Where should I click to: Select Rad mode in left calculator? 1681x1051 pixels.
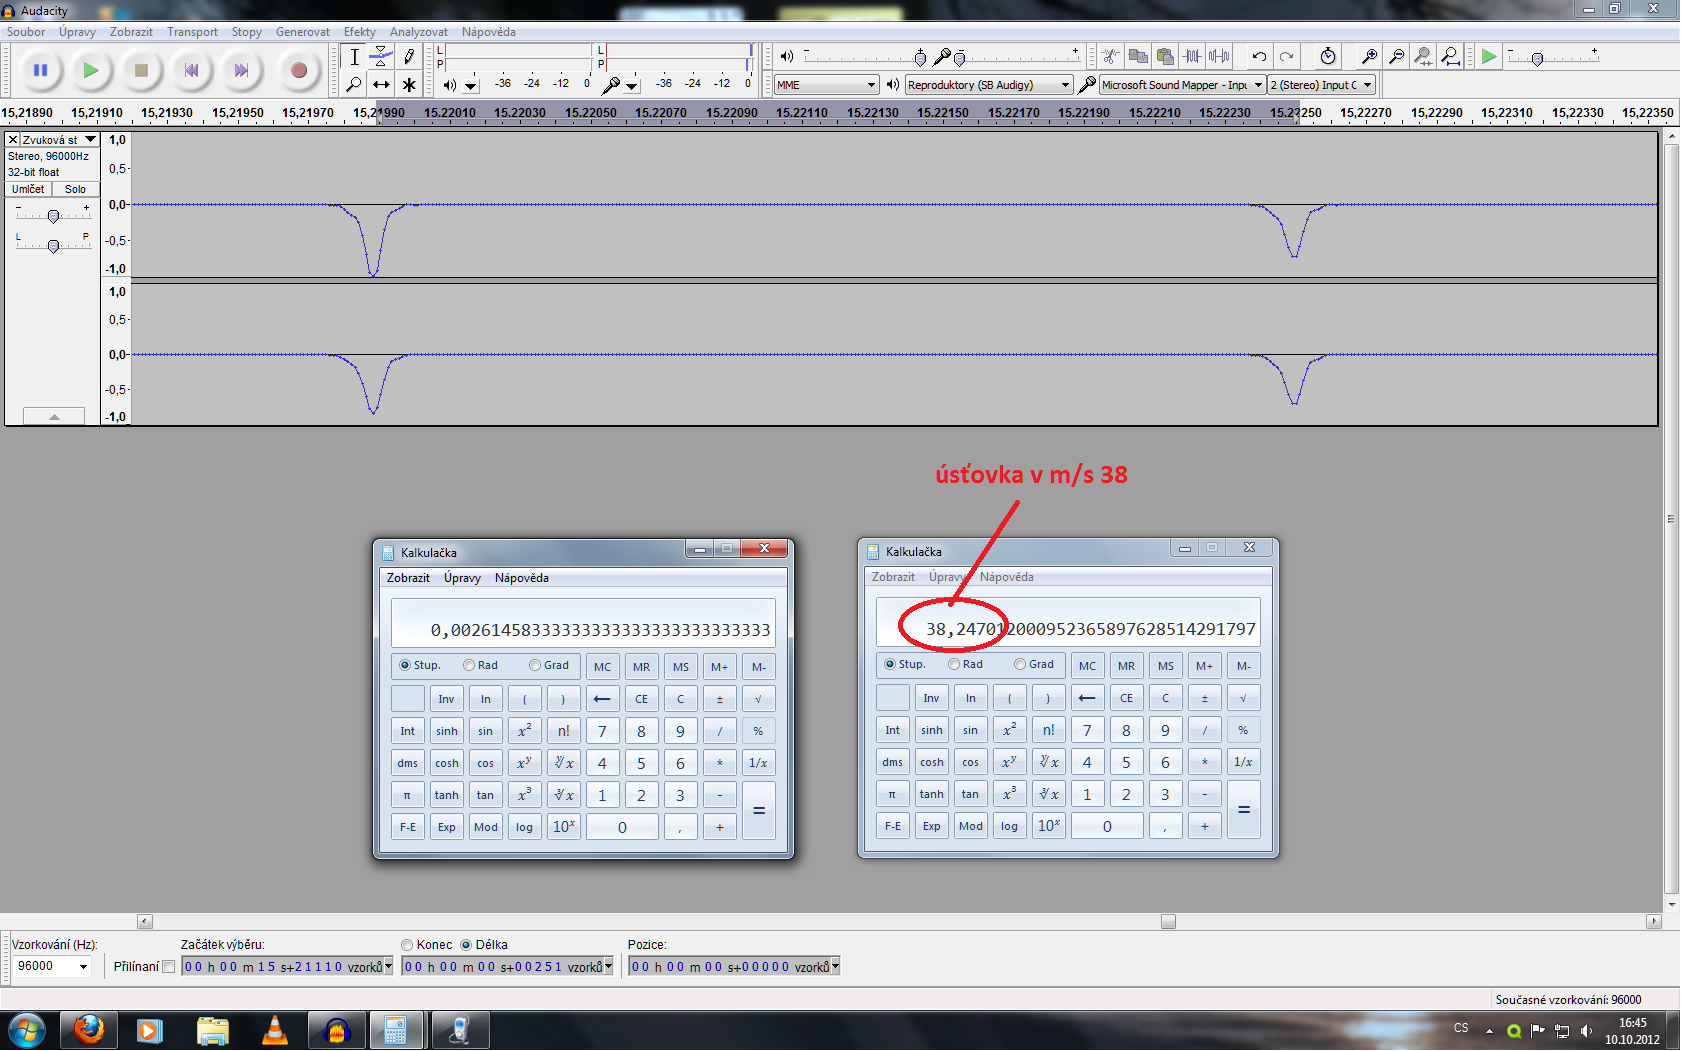pos(469,666)
